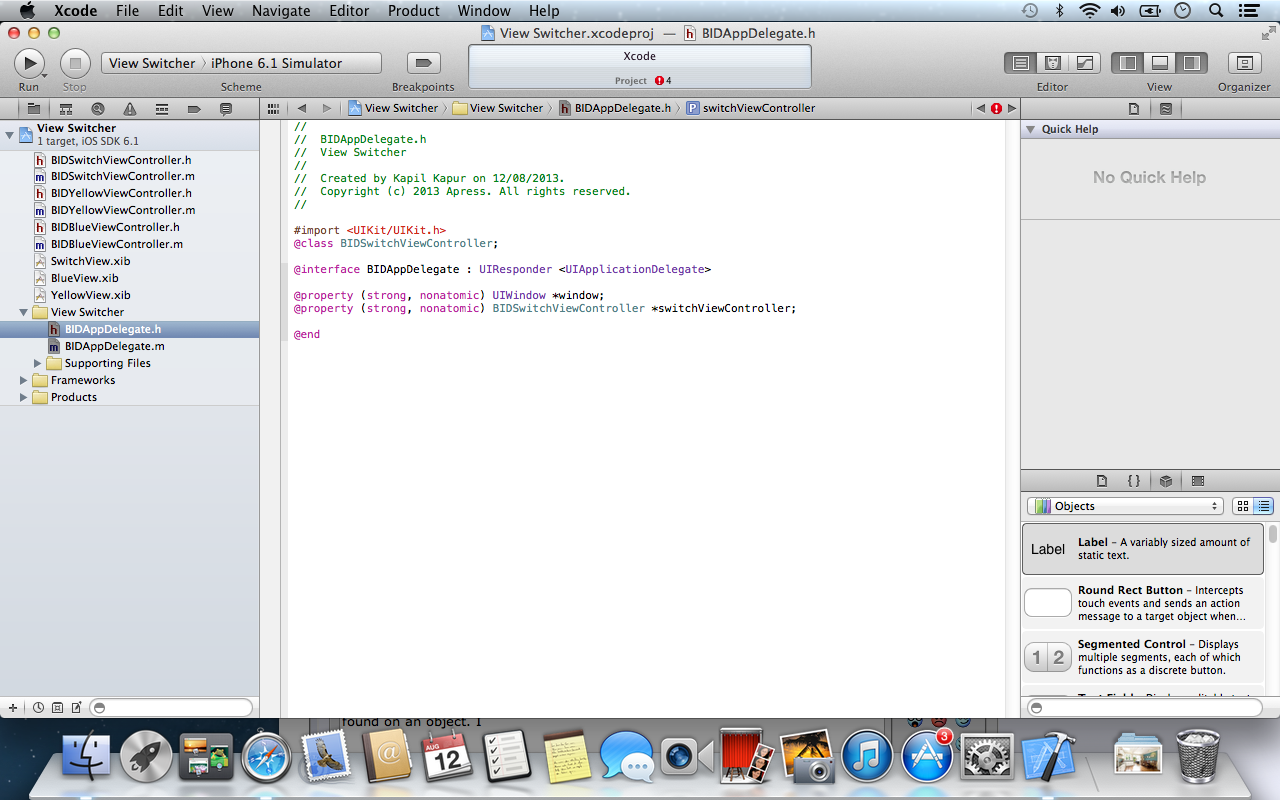The height and width of the screenshot is (800, 1280).
Task: Show the Debug navigator
Action: tap(162, 108)
